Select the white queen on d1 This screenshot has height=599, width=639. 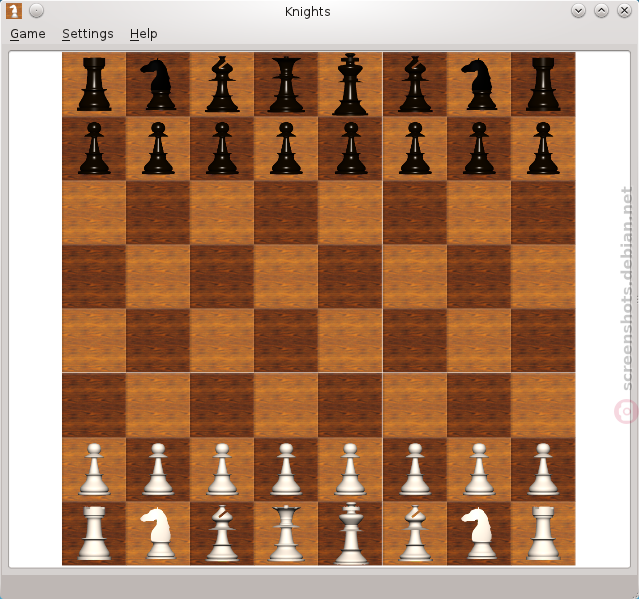(286, 533)
